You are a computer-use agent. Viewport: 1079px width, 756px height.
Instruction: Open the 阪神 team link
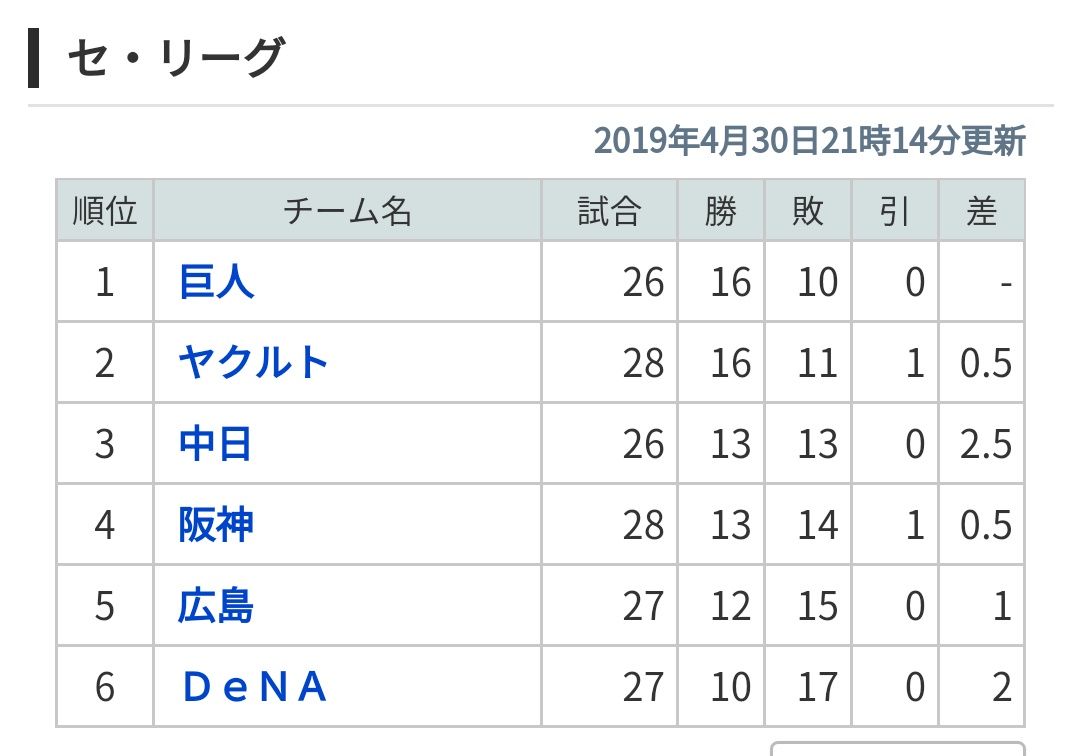pos(216,525)
